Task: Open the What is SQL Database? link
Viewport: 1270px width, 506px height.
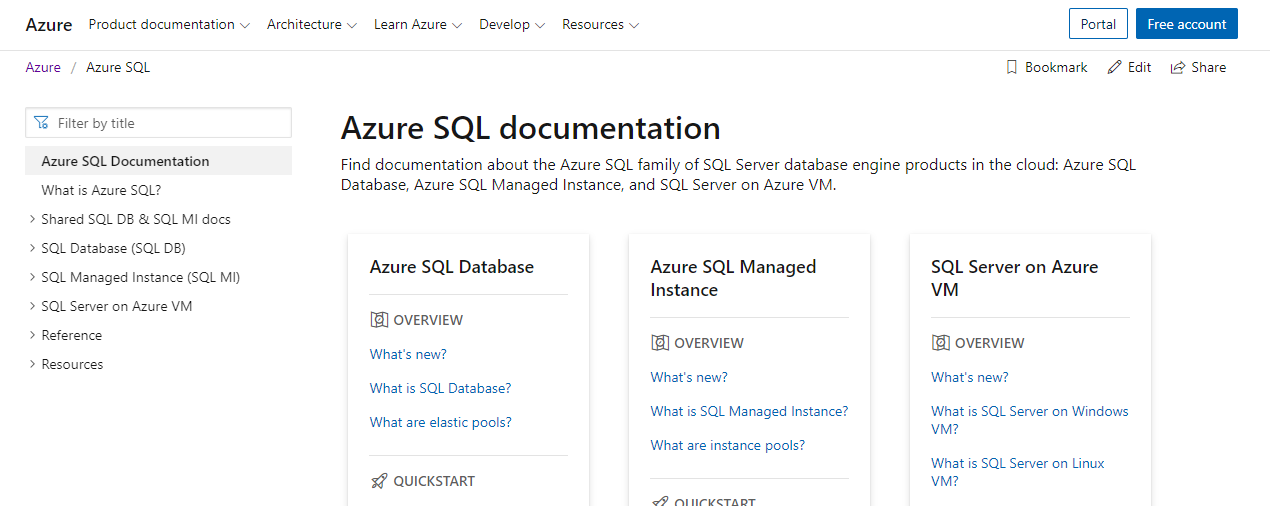Action: click(x=440, y=388)
